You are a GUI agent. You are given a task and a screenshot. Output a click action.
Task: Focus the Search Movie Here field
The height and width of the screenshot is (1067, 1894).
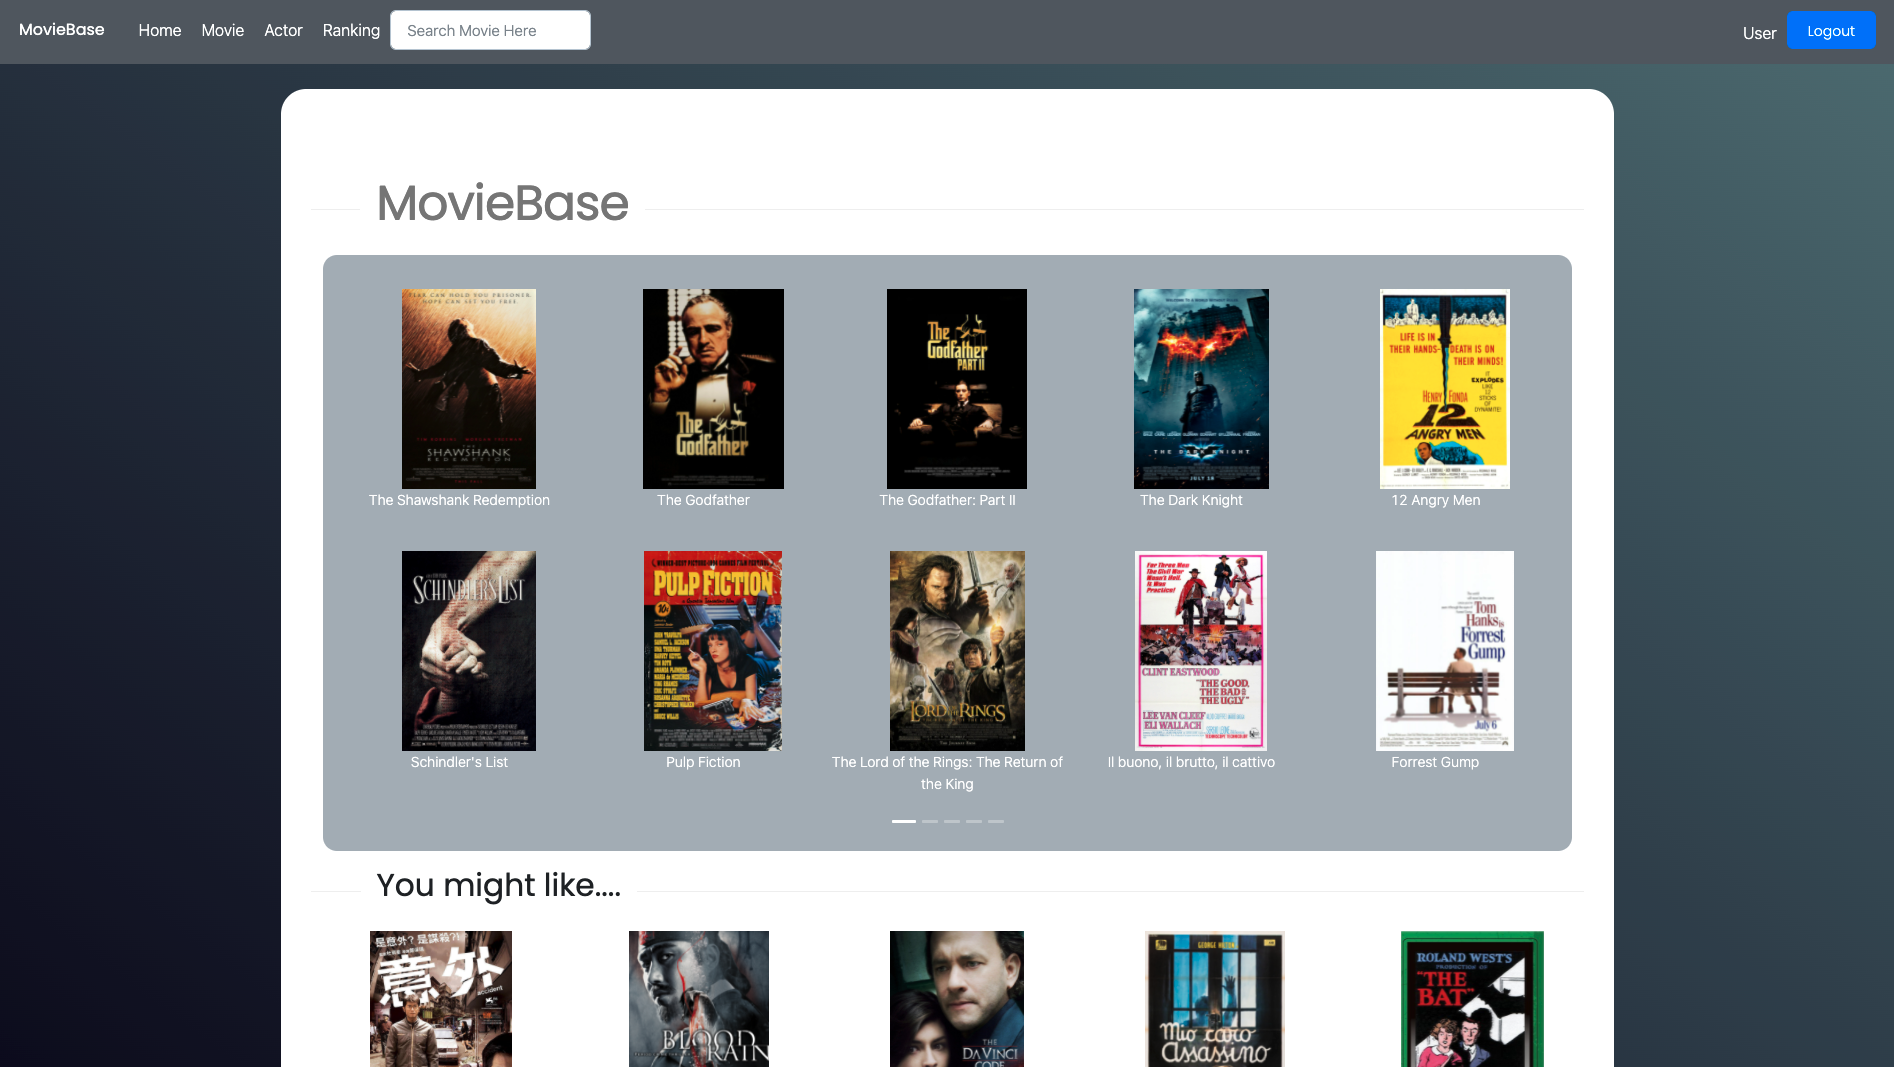[490, 30]
